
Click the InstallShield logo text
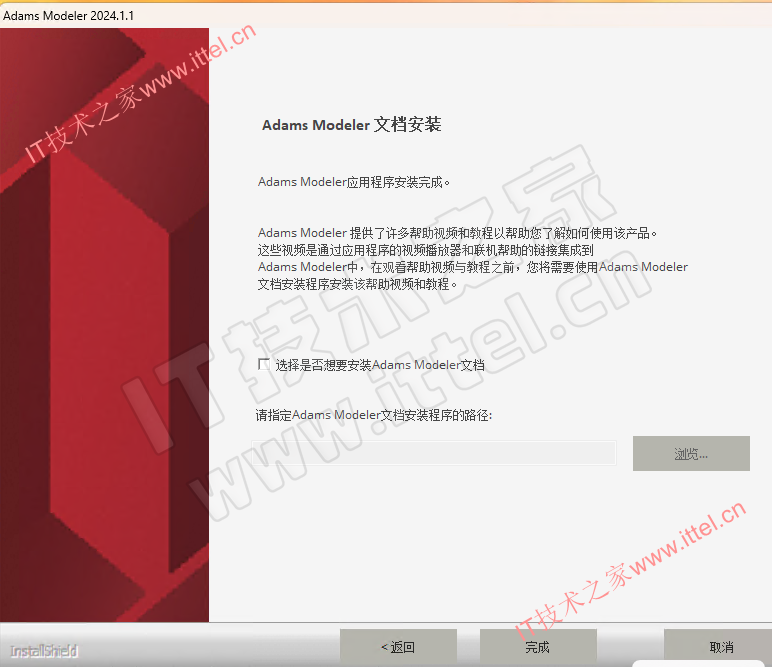tap(44, 651)
